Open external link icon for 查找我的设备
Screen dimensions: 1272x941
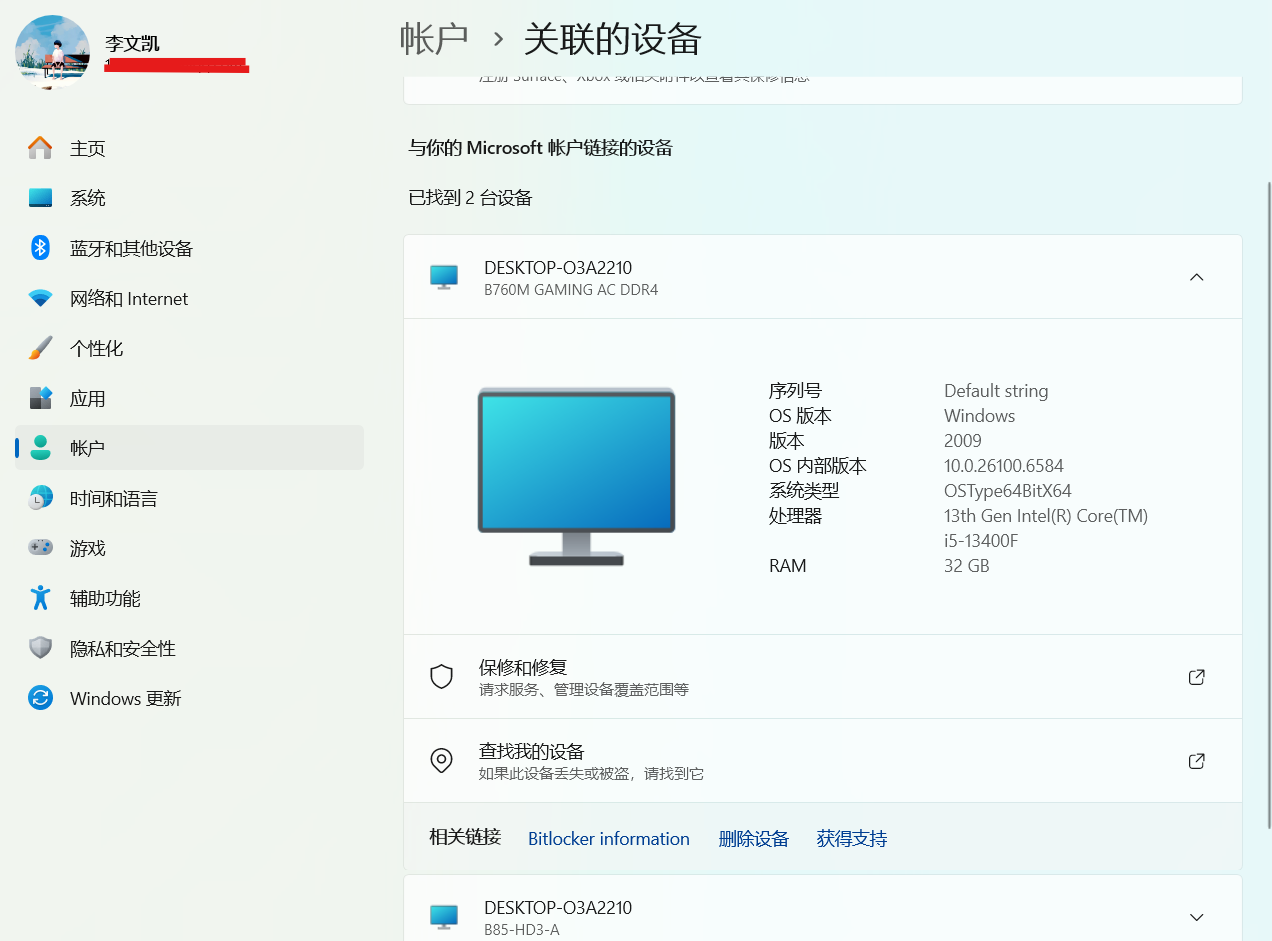(x=1196, y=761)
